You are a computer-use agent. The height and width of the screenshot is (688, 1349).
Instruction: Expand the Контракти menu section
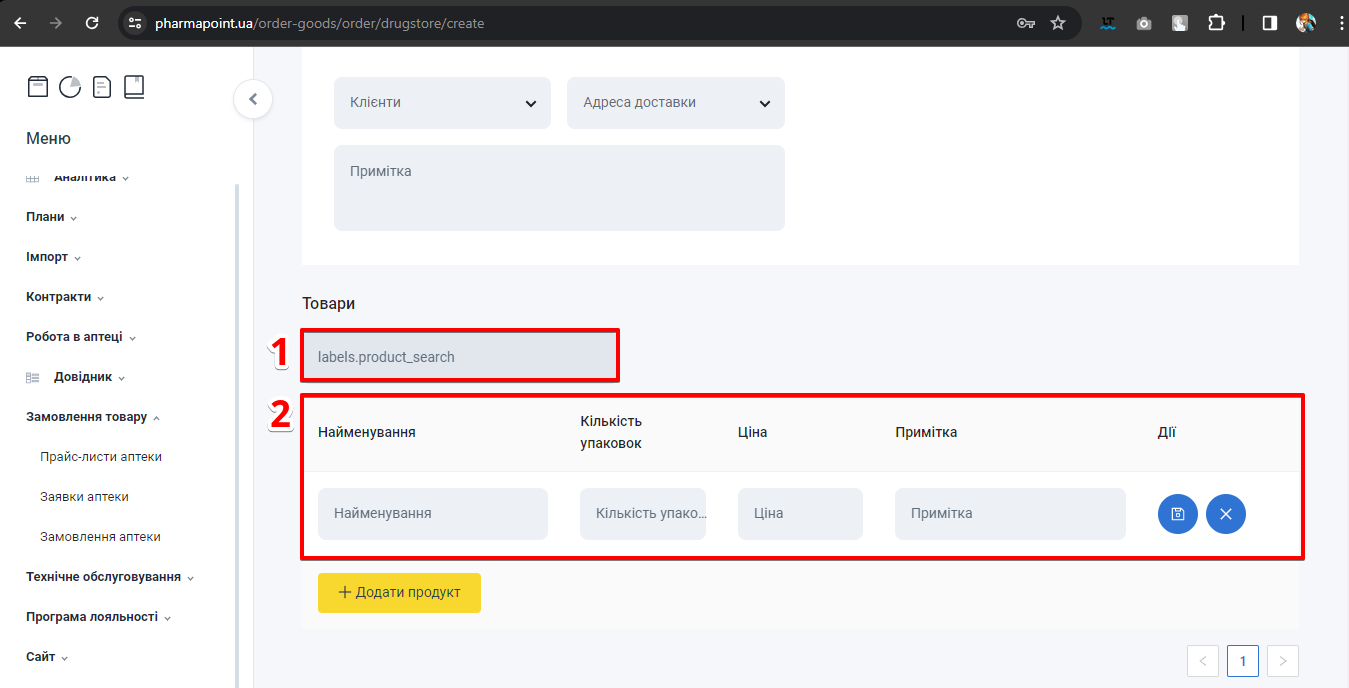point(65,297)
